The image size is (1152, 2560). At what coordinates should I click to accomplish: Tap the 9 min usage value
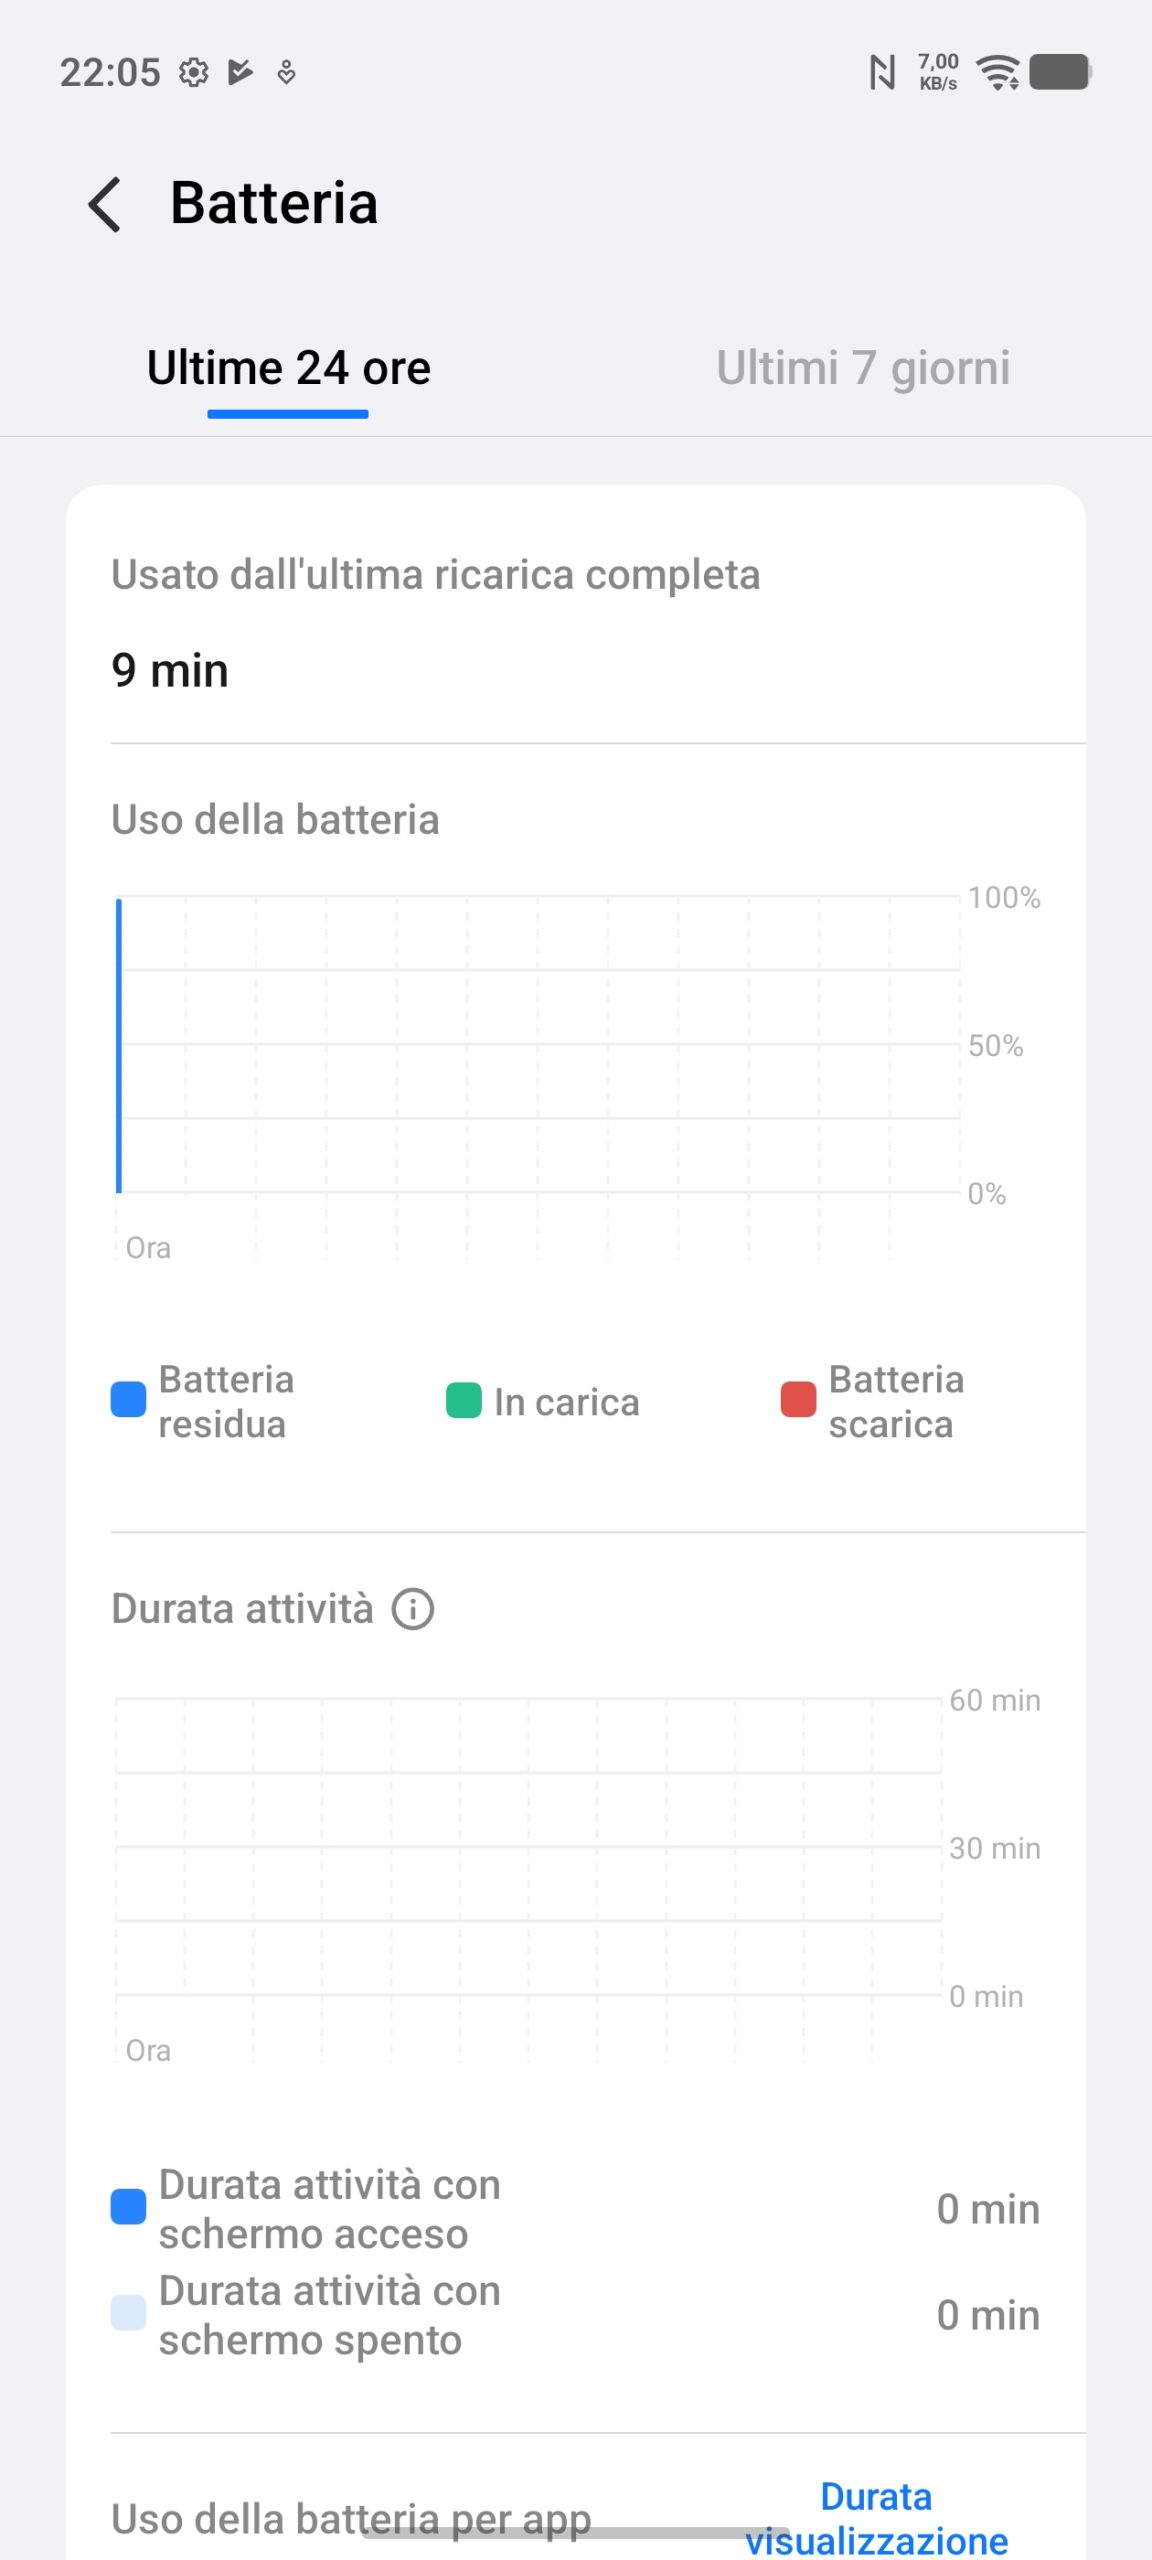click(170, 671)
